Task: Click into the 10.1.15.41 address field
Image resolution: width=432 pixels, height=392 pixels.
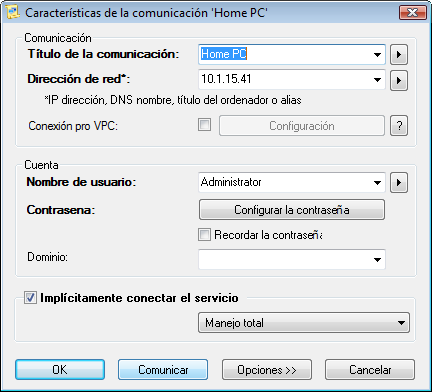Action: pos(285,80)
